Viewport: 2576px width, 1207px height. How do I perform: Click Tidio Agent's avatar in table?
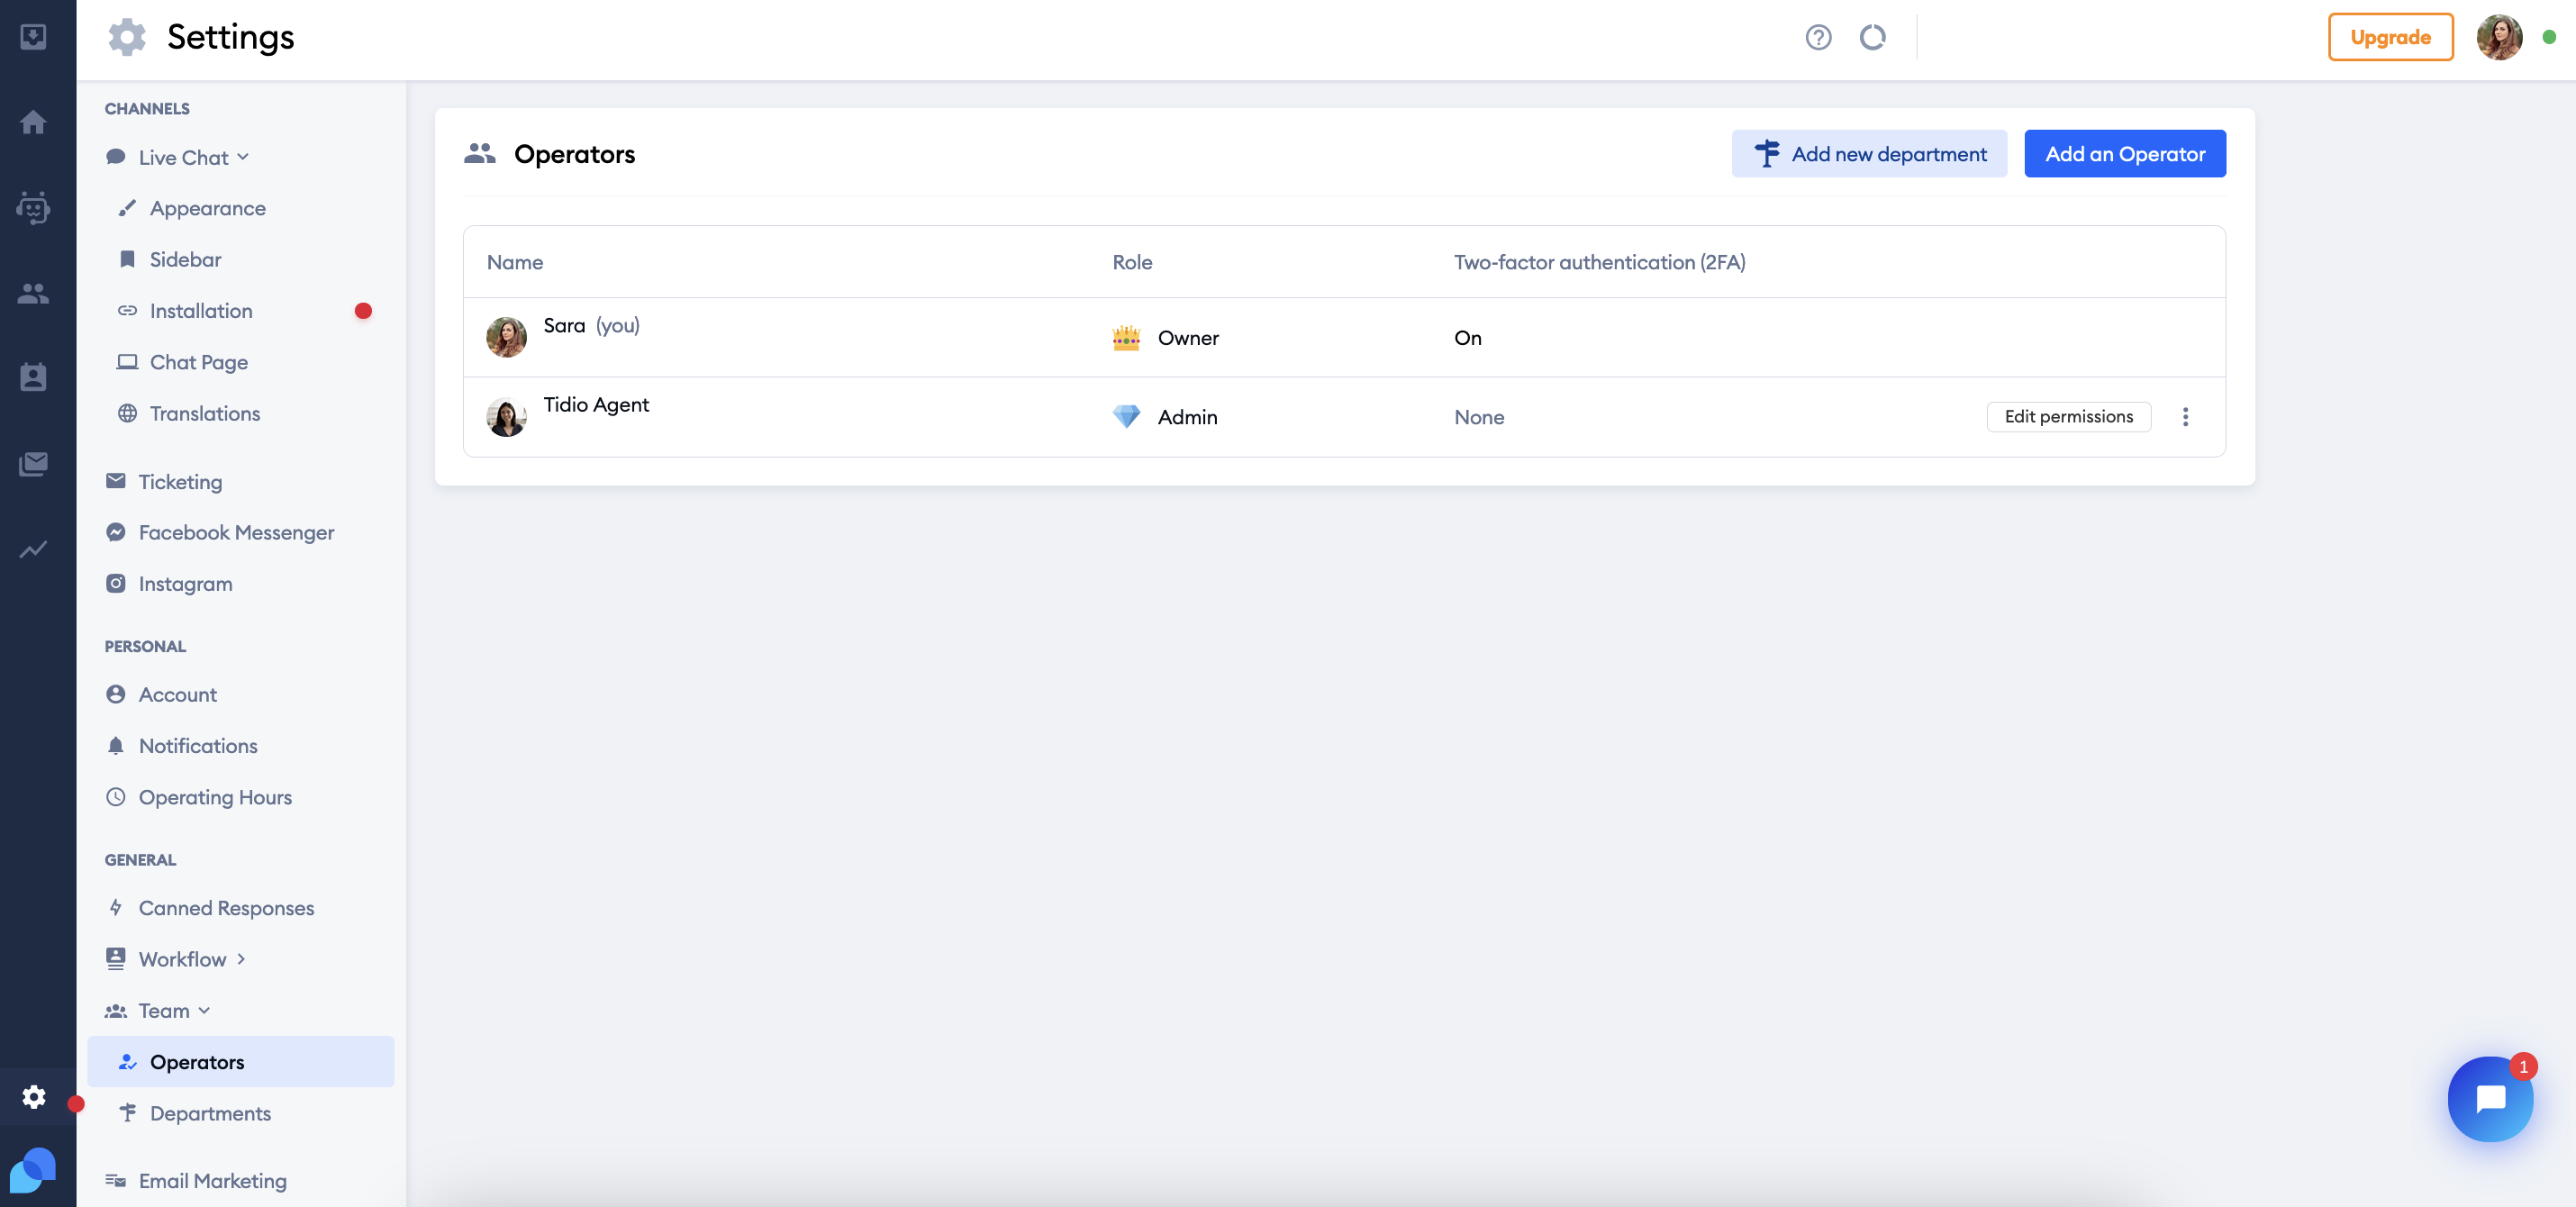506,416
